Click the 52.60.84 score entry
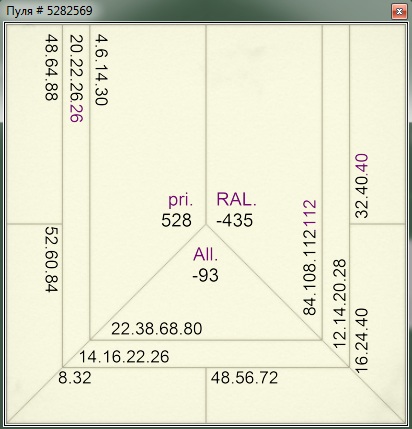The image size is (412, 429). [x=52, y=260]
